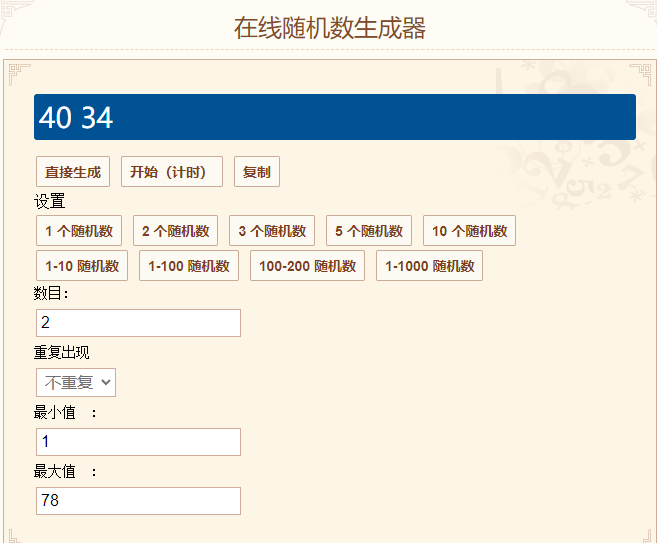Apply the 1-1000 随机数 range preset
This screenshot has height=543, width=657.
pos(429,266)
